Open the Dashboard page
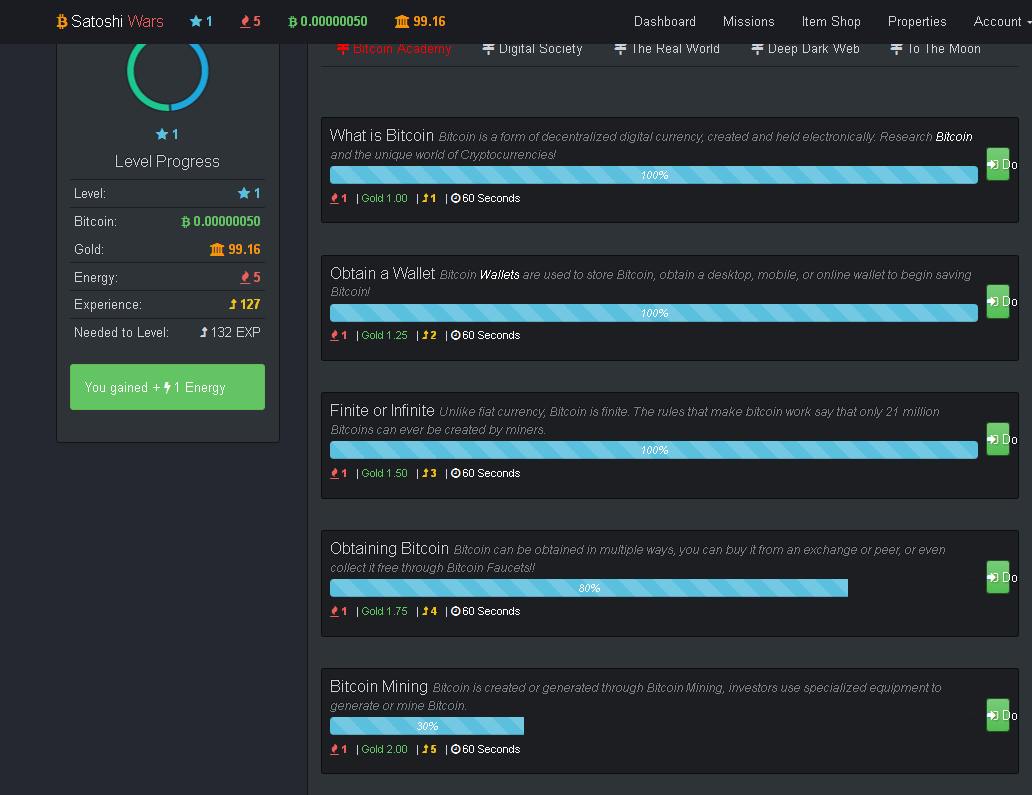This screenshot has height=795, width=1032. [664, 21]
